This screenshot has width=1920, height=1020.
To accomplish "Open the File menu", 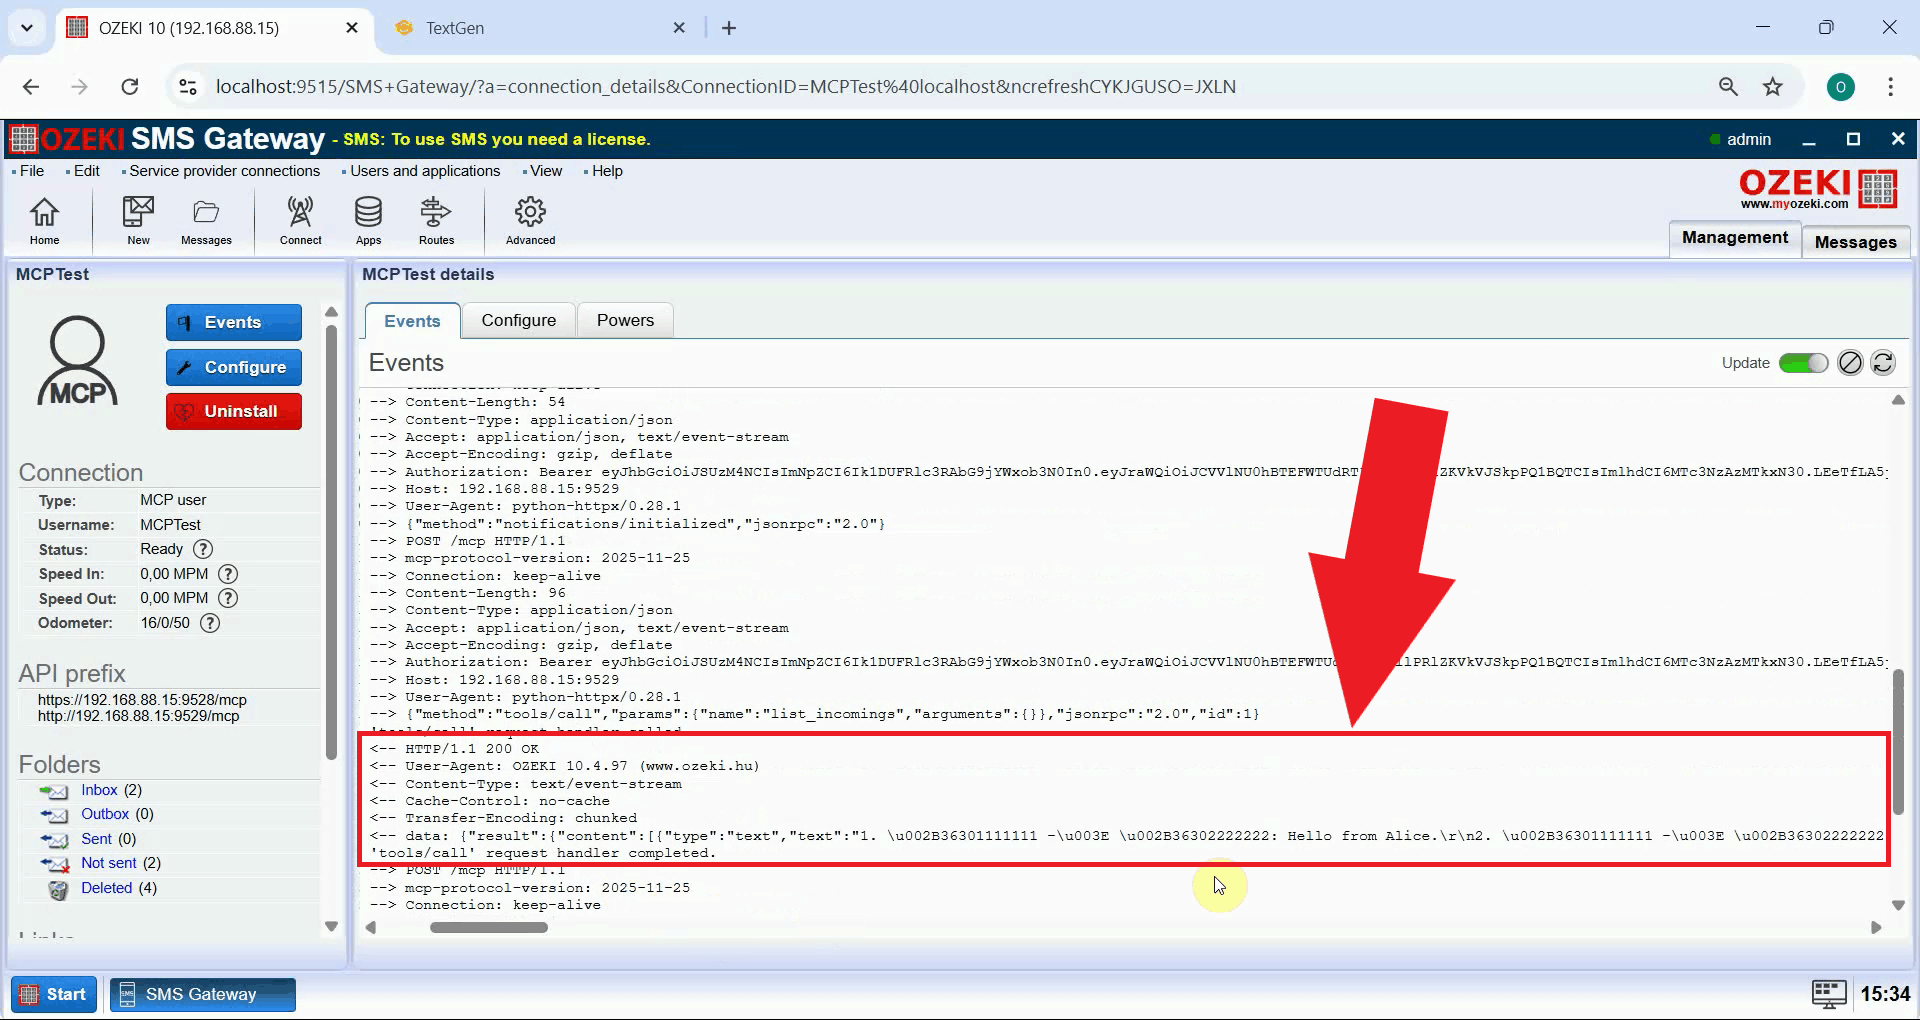I will pos(32,171).
